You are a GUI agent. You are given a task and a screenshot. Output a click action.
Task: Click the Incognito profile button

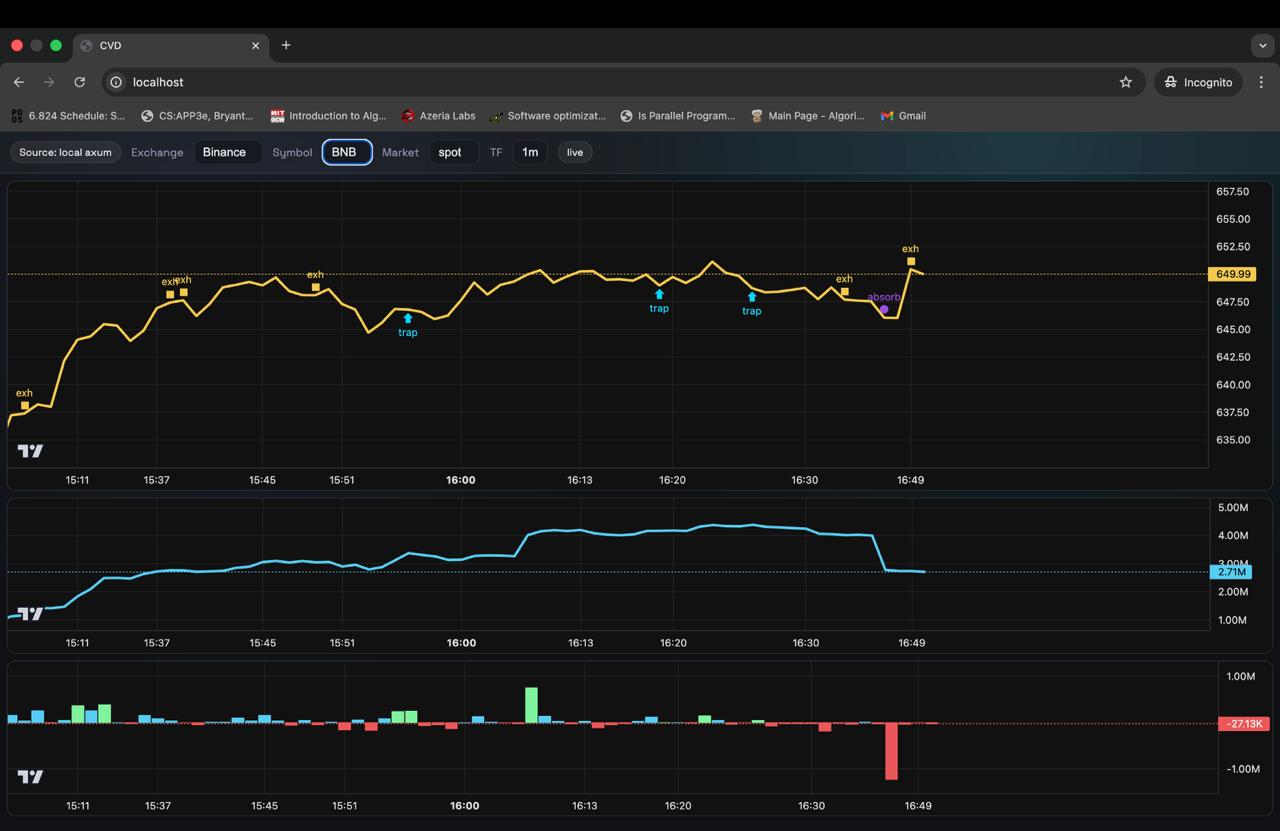tap(1198, 82)
